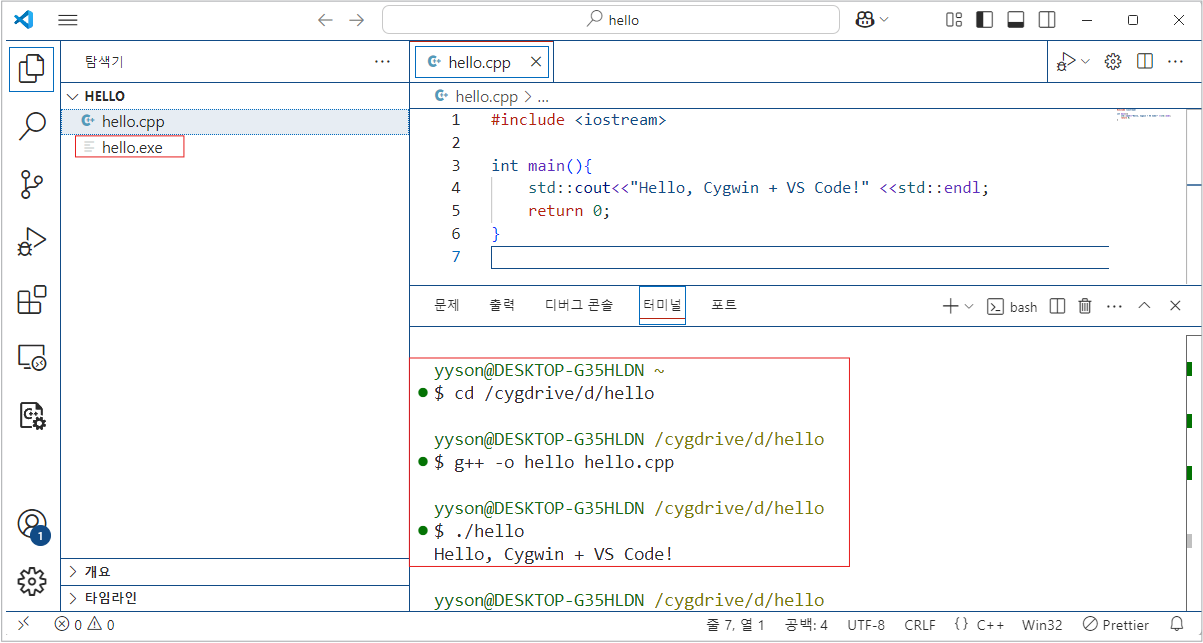
Task: Change the CRLF line ending setting
Action: [x=920, y=624]
